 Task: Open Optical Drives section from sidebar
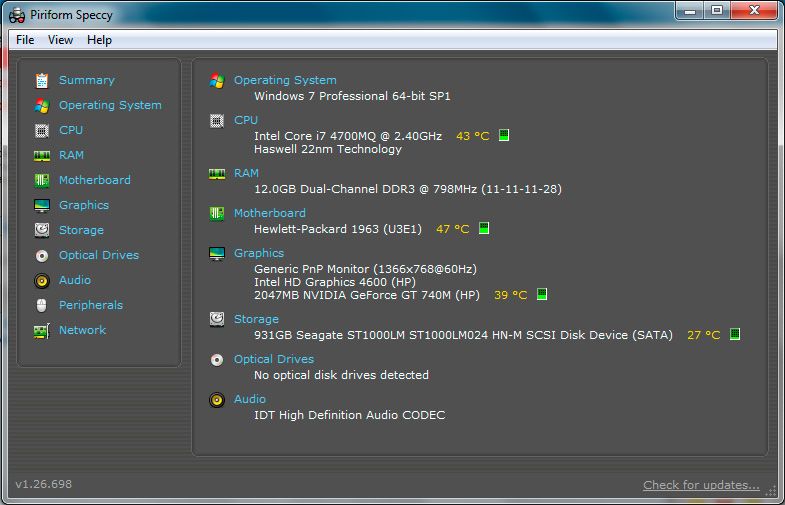pos(99,255)
